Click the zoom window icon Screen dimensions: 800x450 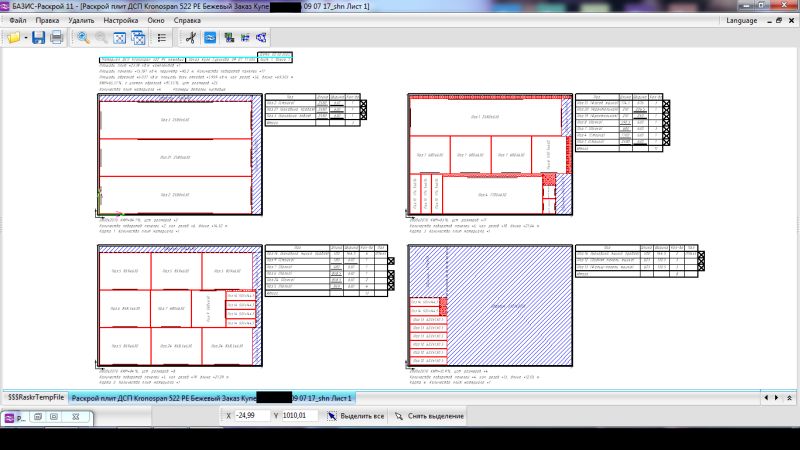point(137,38)
